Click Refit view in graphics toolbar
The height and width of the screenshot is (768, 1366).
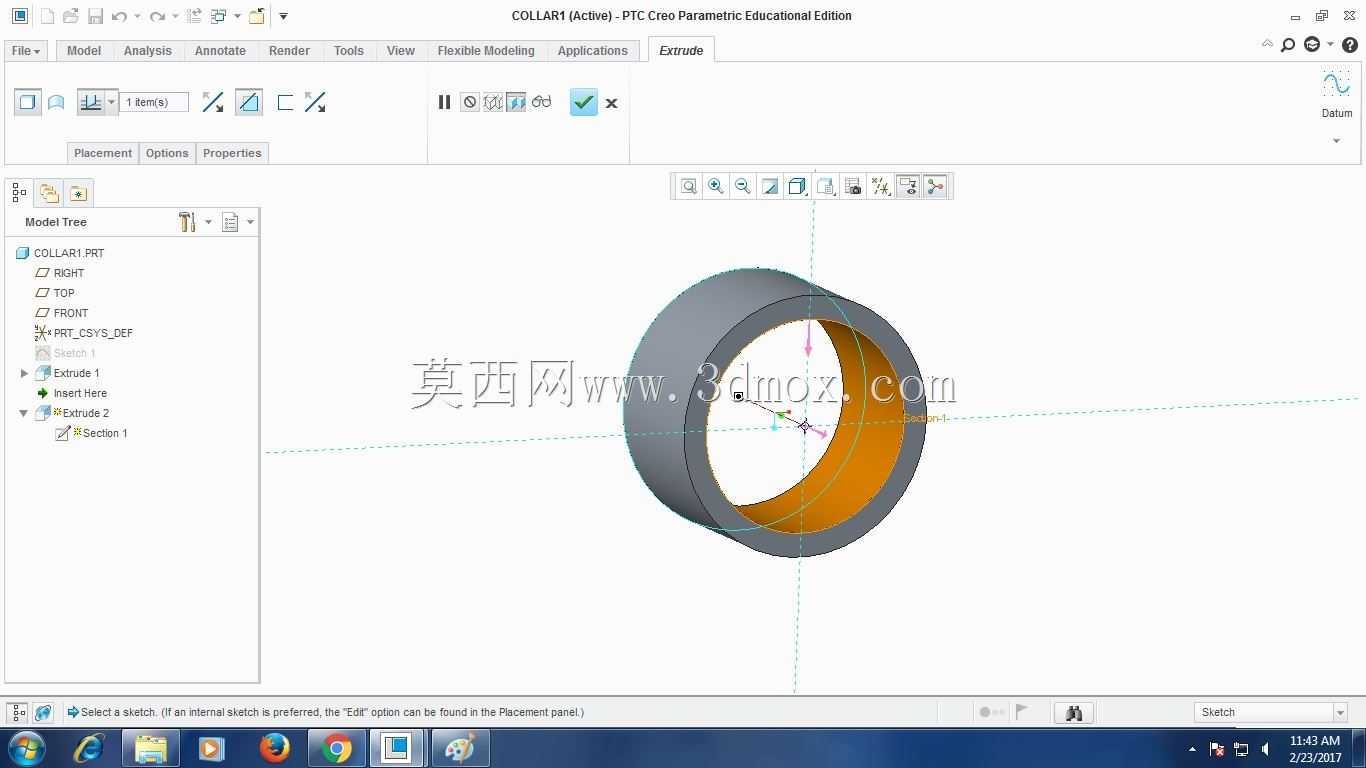(x=689, y=186)
